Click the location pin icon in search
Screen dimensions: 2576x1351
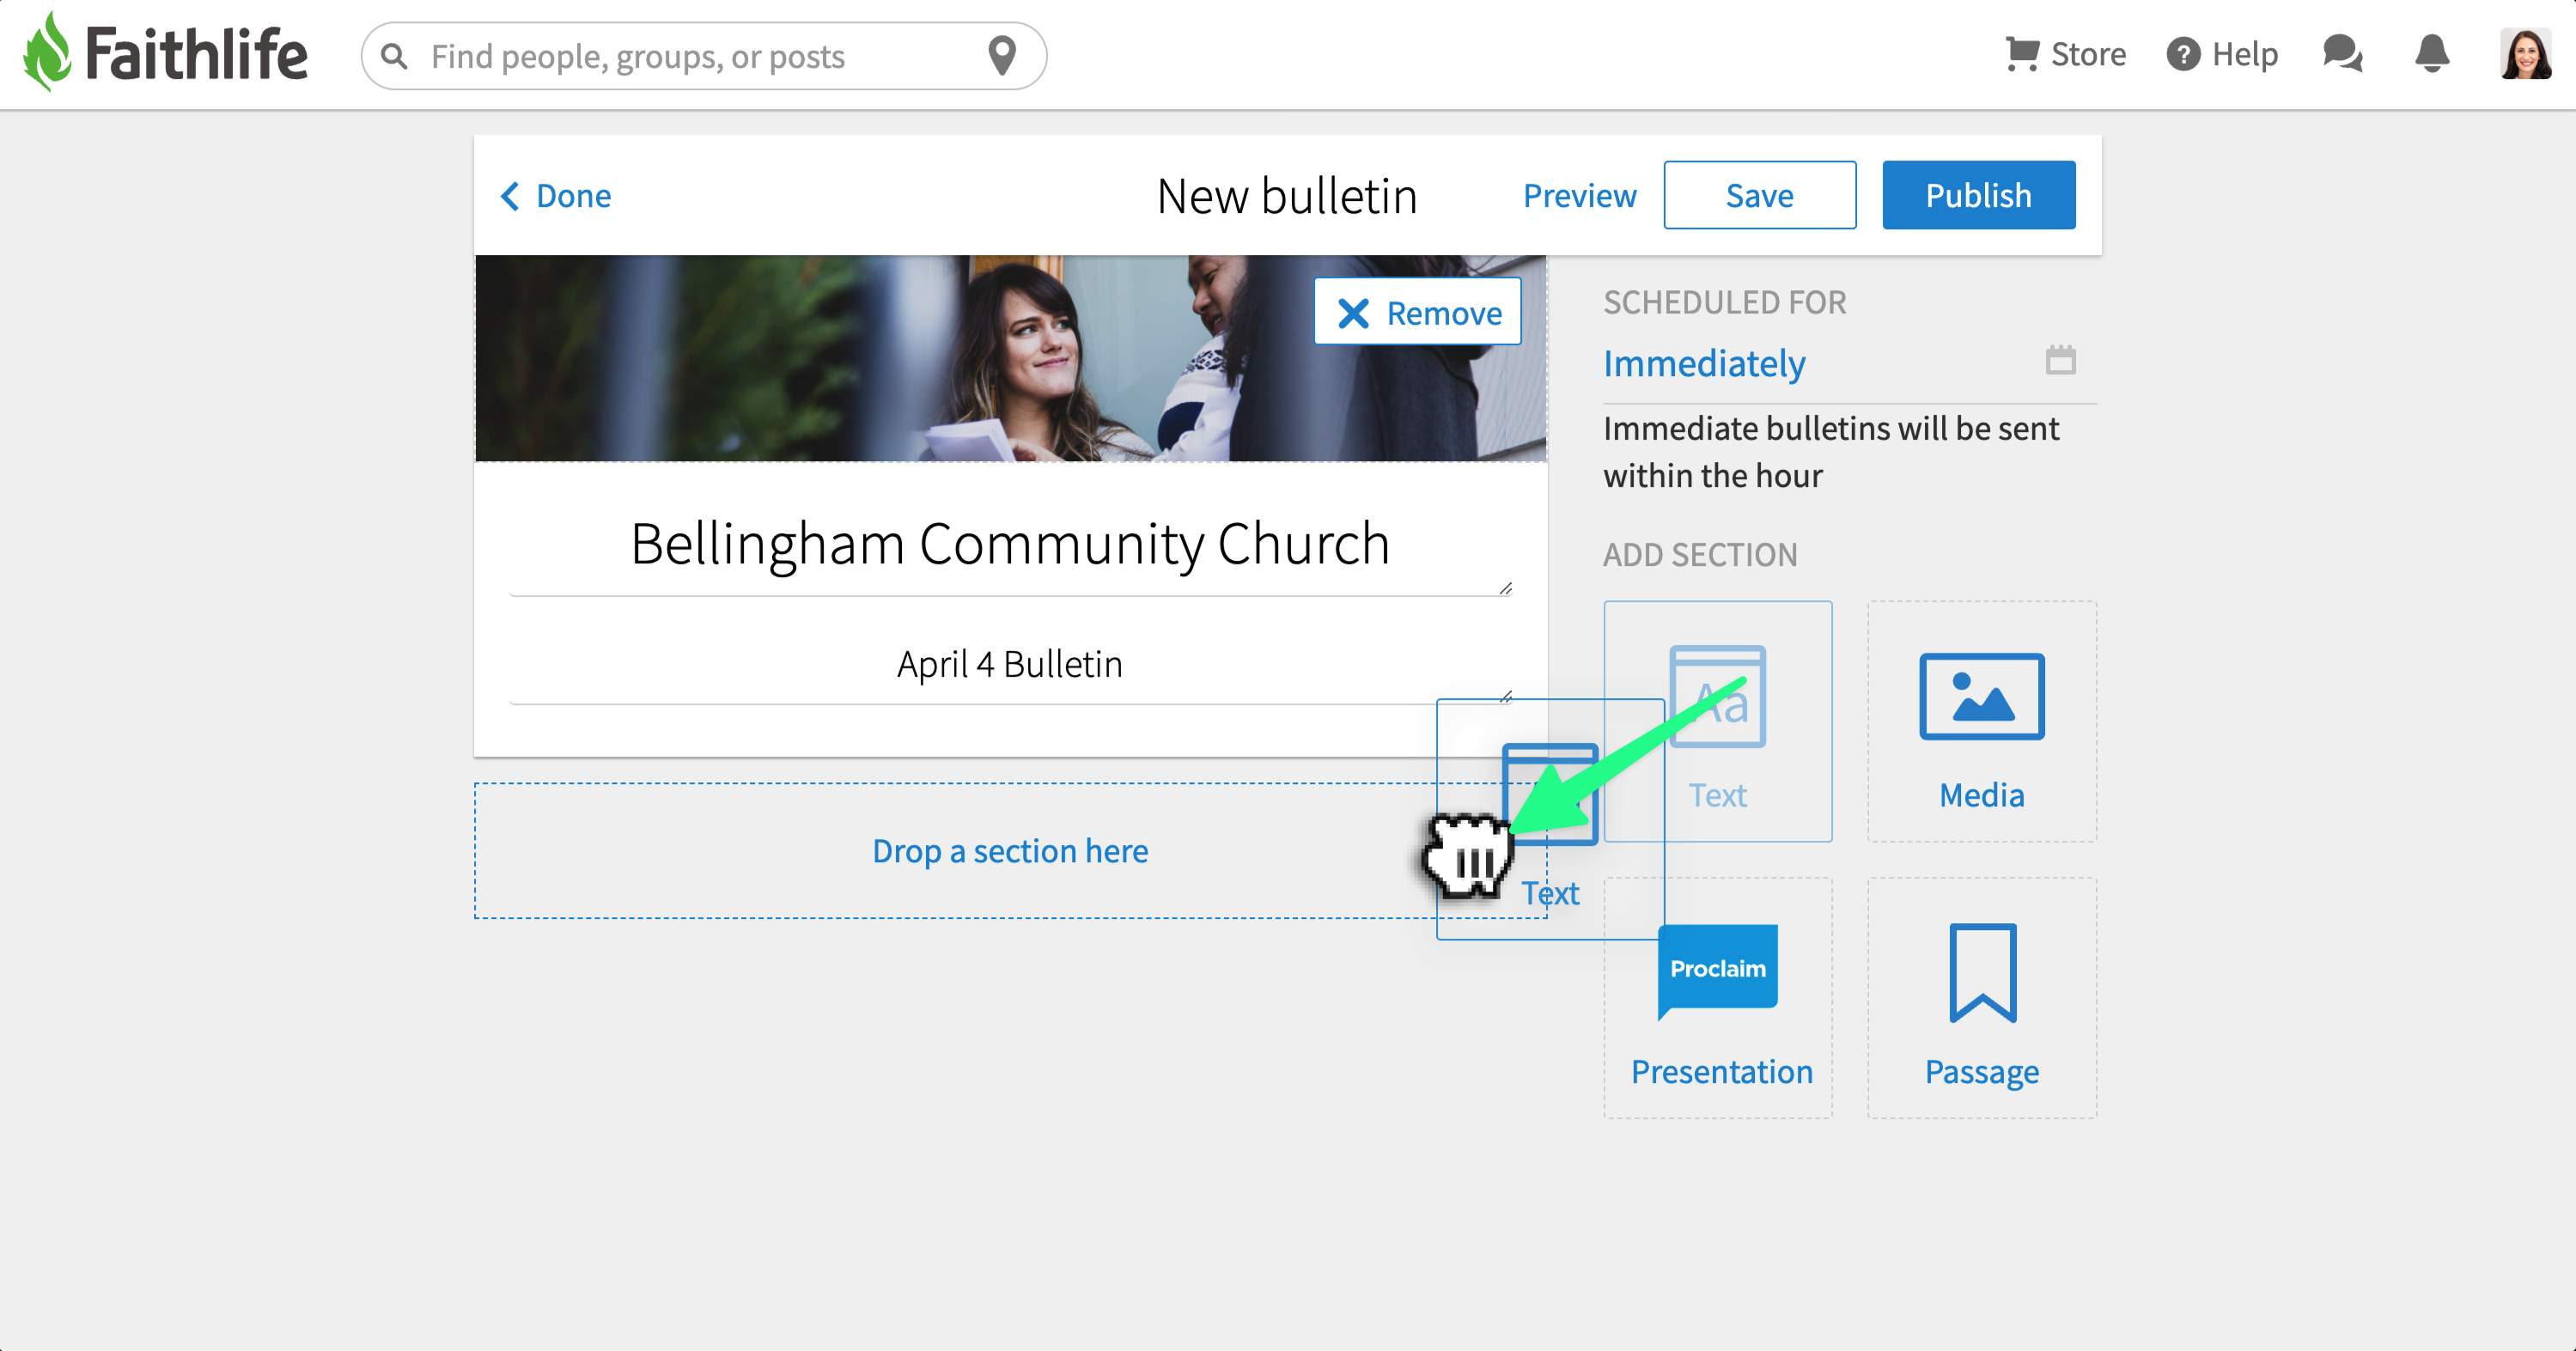(x=1001, y=56)
